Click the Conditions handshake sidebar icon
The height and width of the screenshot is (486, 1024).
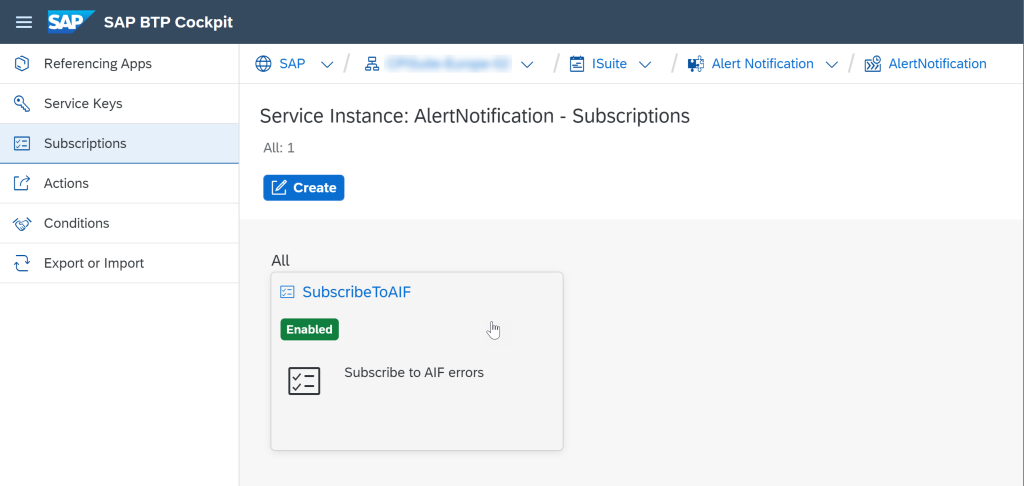click(22, 223)
